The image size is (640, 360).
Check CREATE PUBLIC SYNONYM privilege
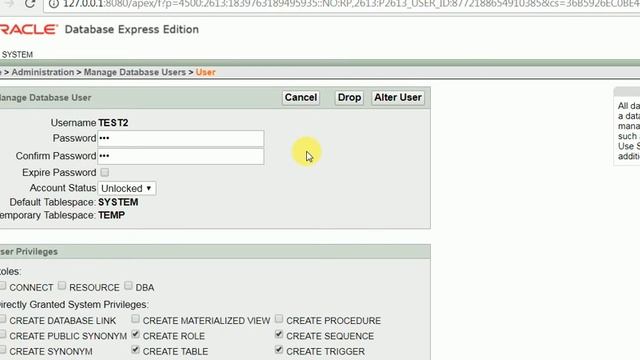[x=2, y=334]
